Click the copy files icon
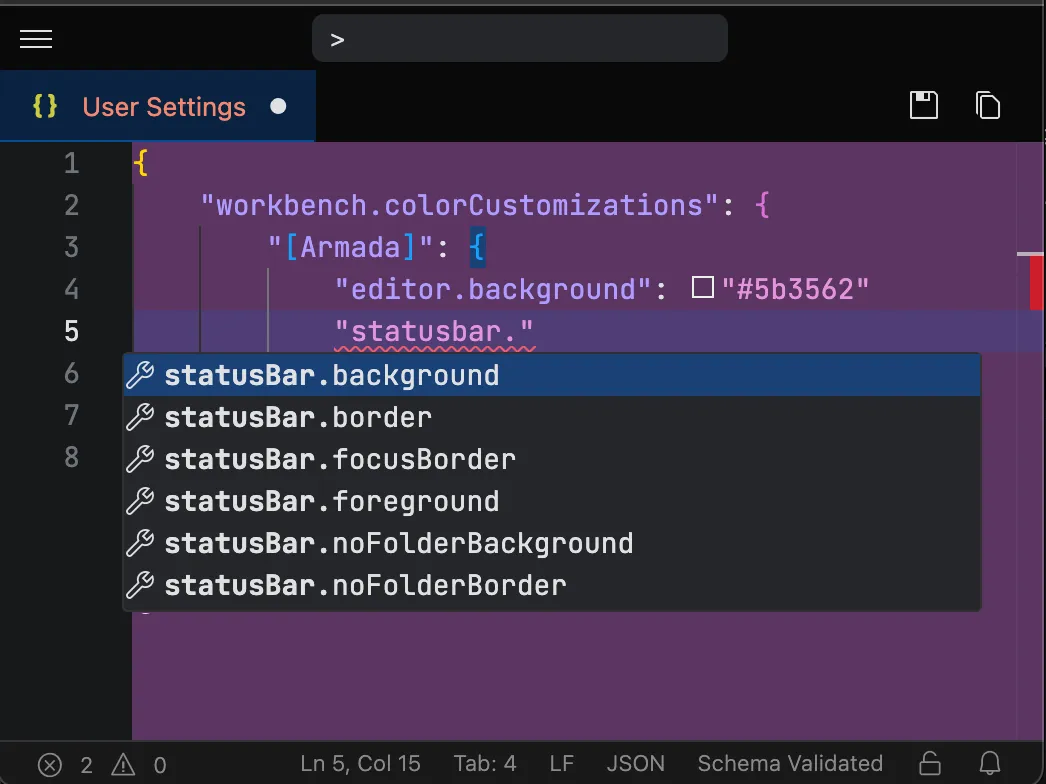This screenshot has height=784, width=1046. 987,105
